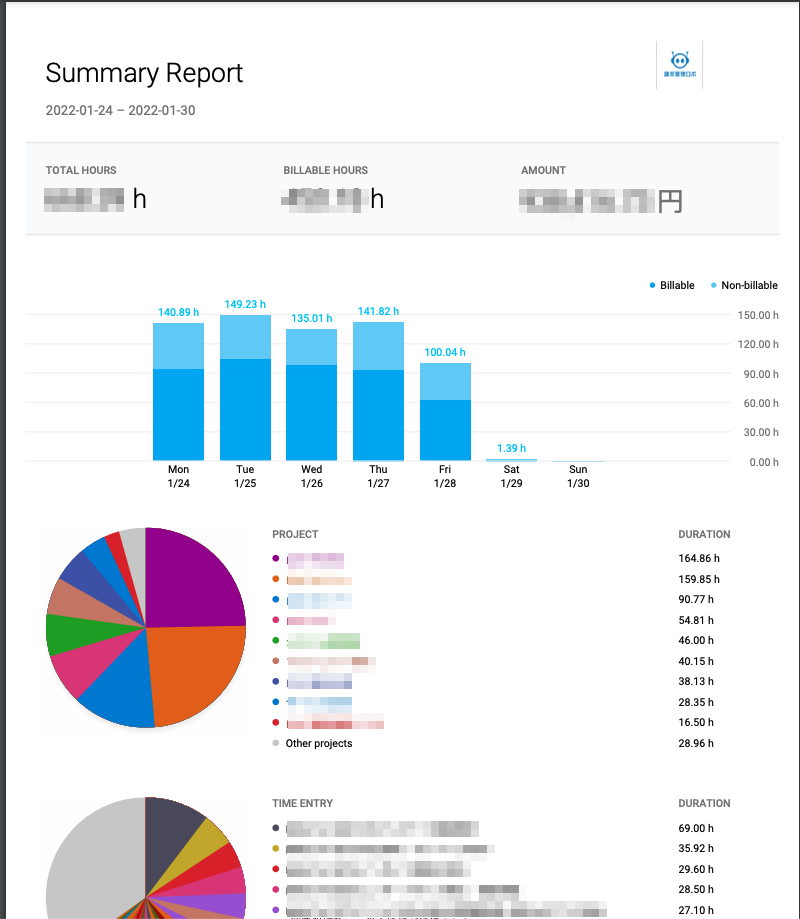Click the 29.60 h time entry duration
This screenshot has width=800, height=919.
pos(696,869)
